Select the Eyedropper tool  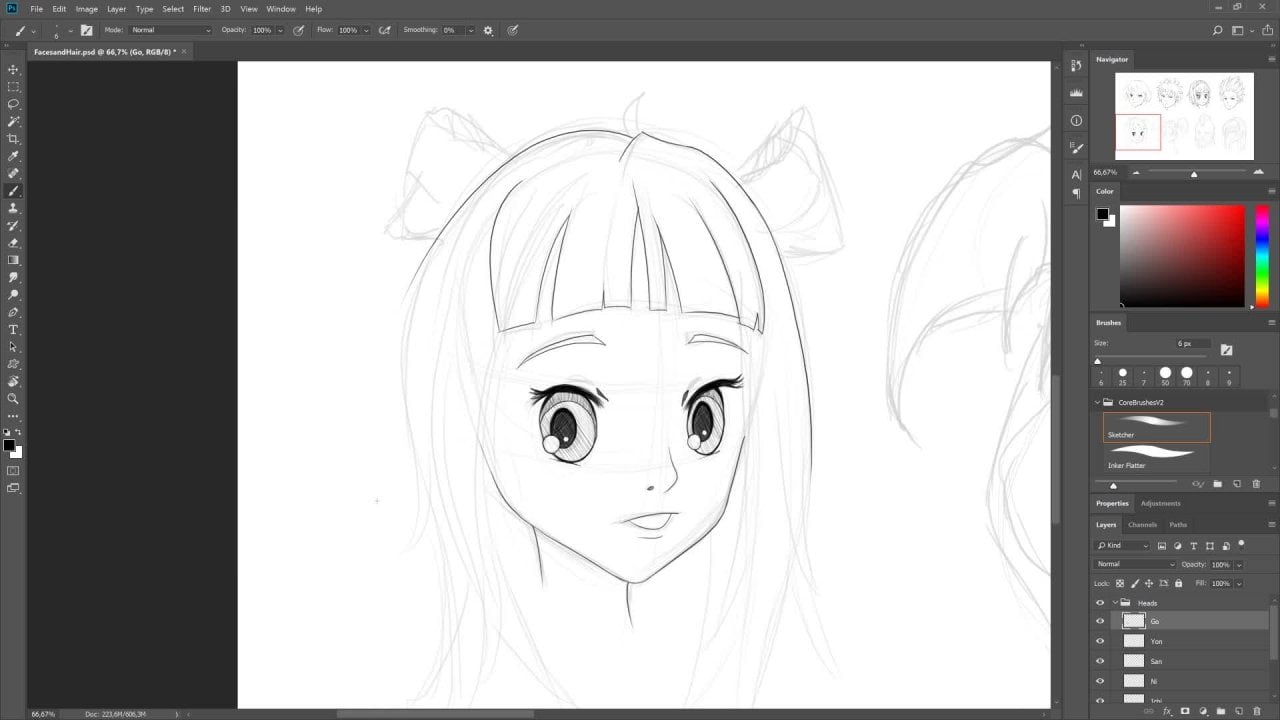coord(13,156)
